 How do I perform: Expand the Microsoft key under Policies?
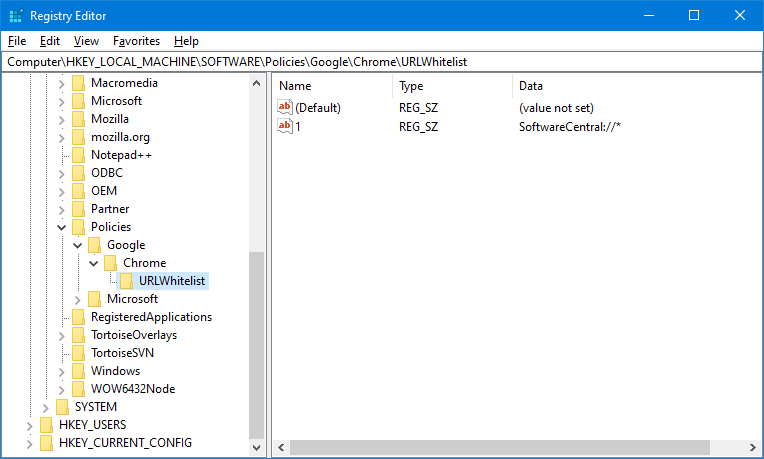[x=78, y=299]
